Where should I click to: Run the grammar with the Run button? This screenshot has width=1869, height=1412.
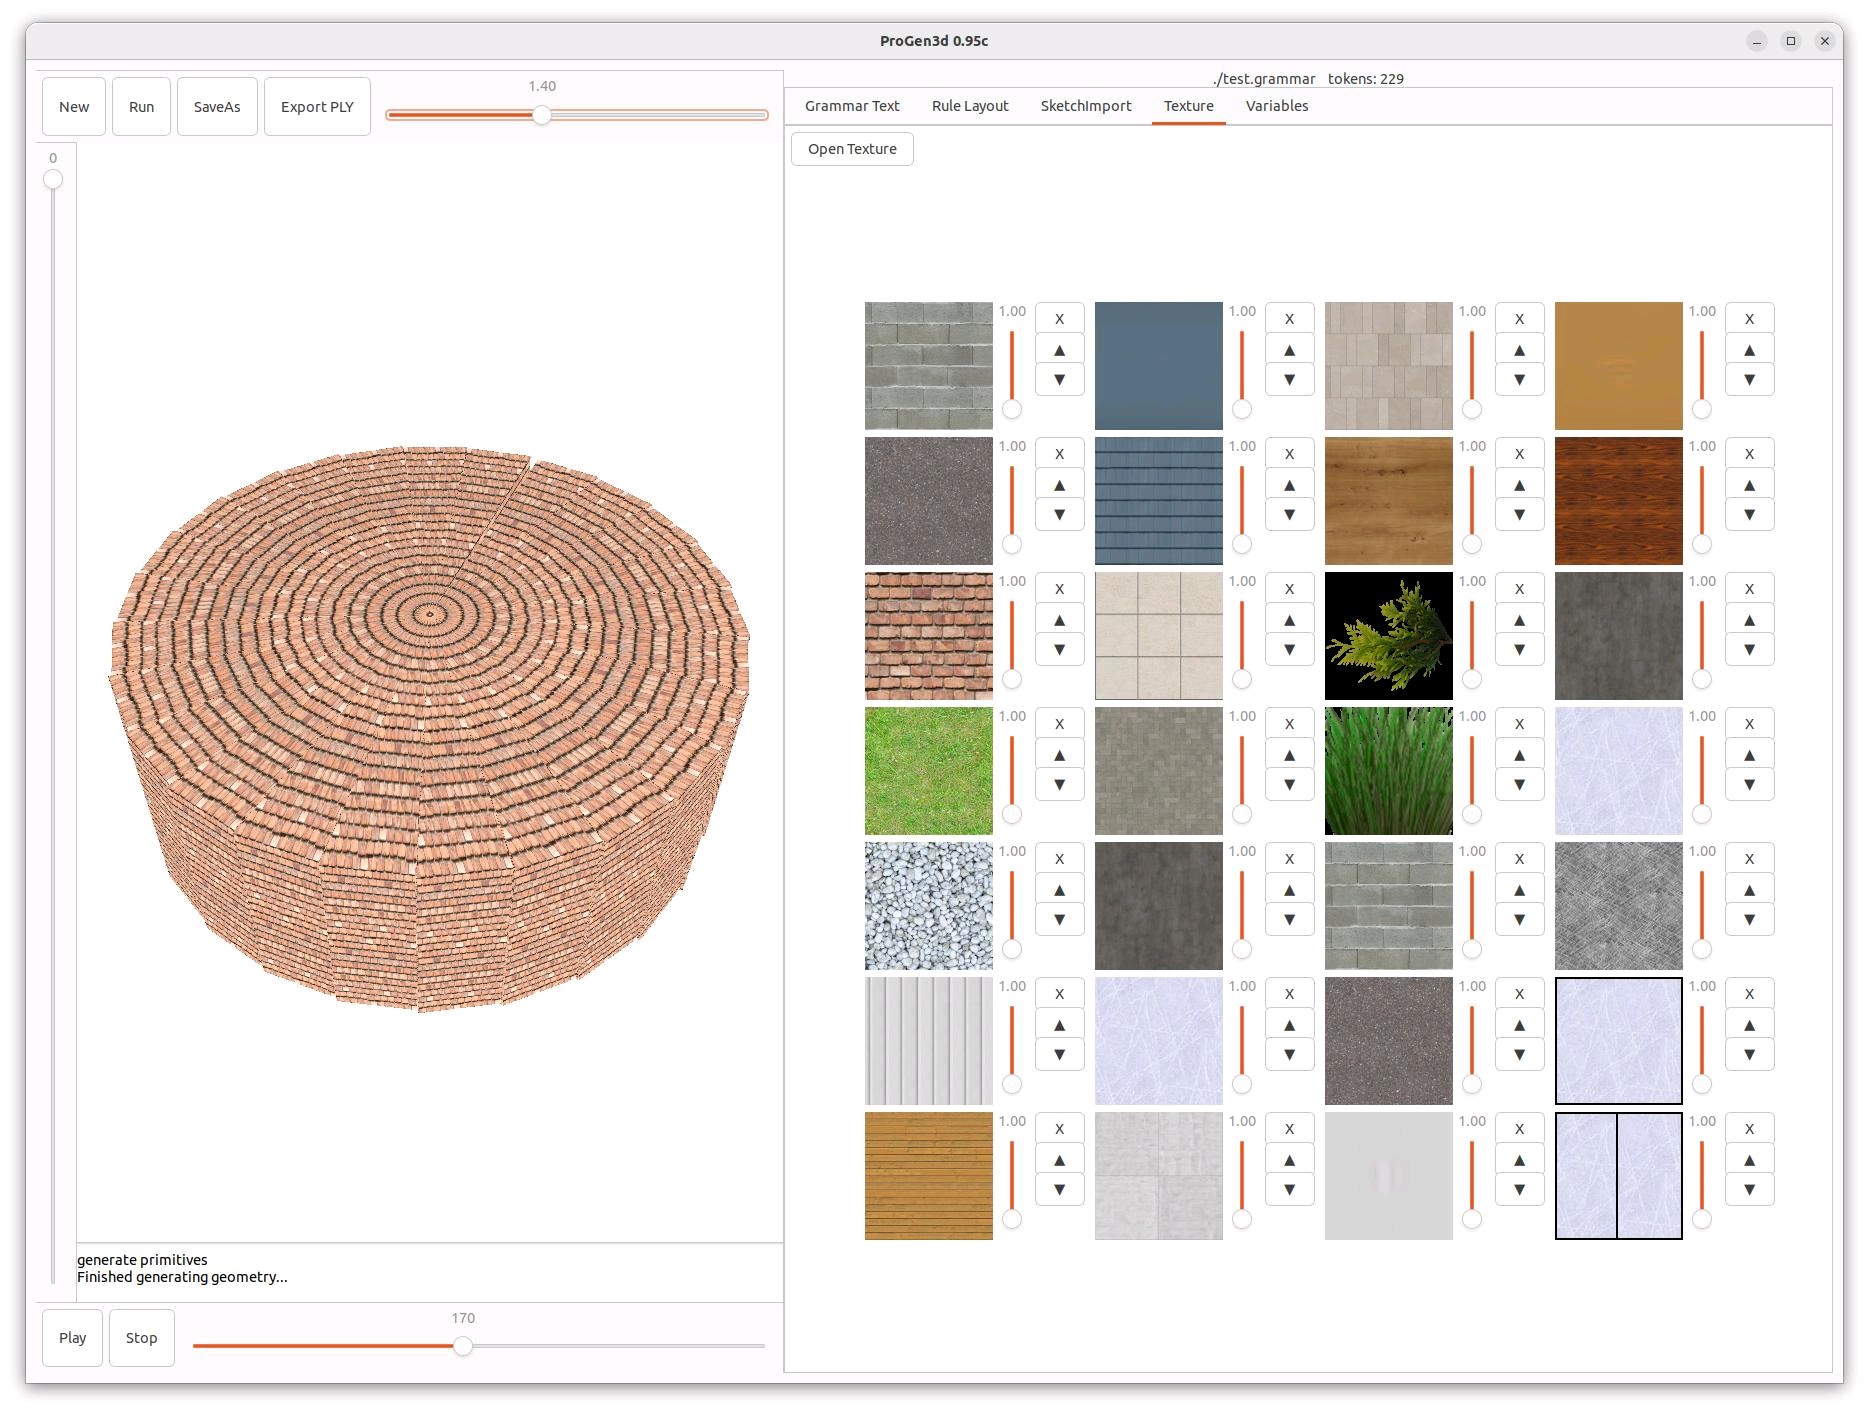pos(141,107)
